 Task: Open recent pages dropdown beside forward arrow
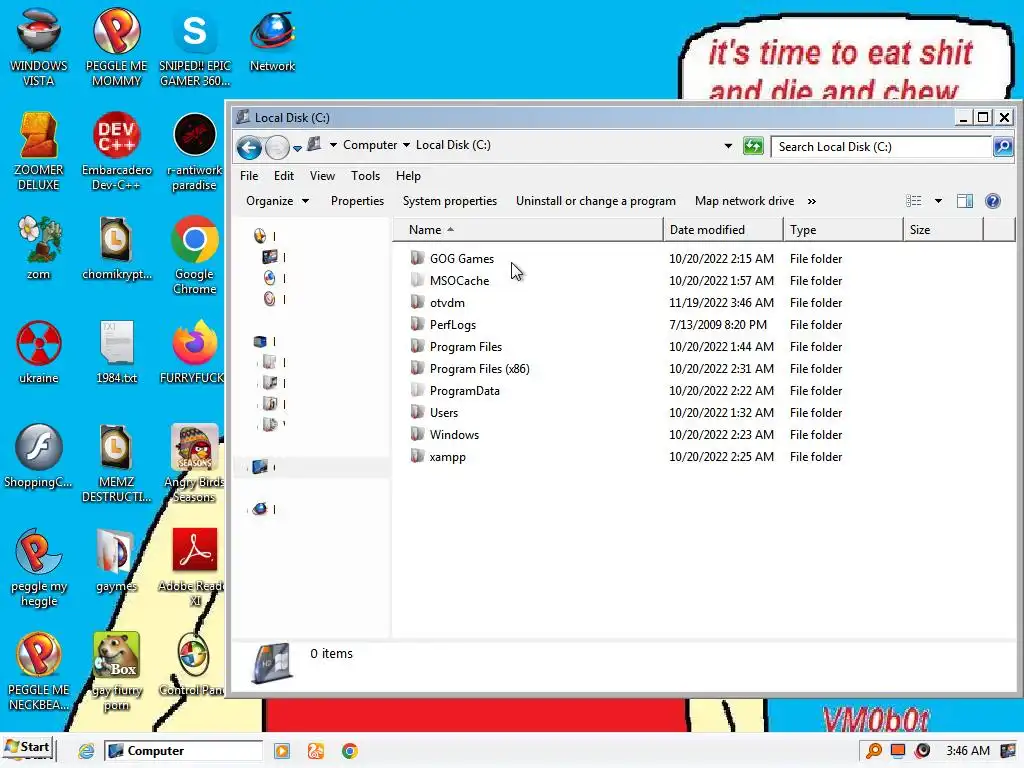[x=297, y=149]
